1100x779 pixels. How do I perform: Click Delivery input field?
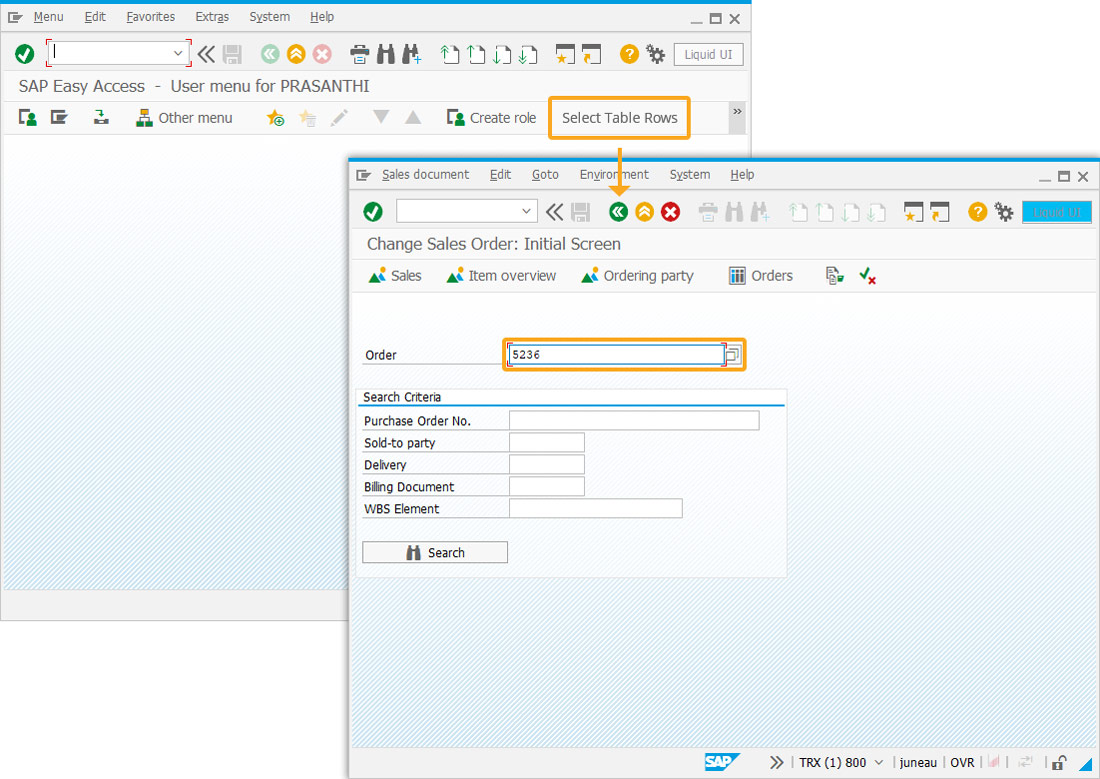point(546,464)
